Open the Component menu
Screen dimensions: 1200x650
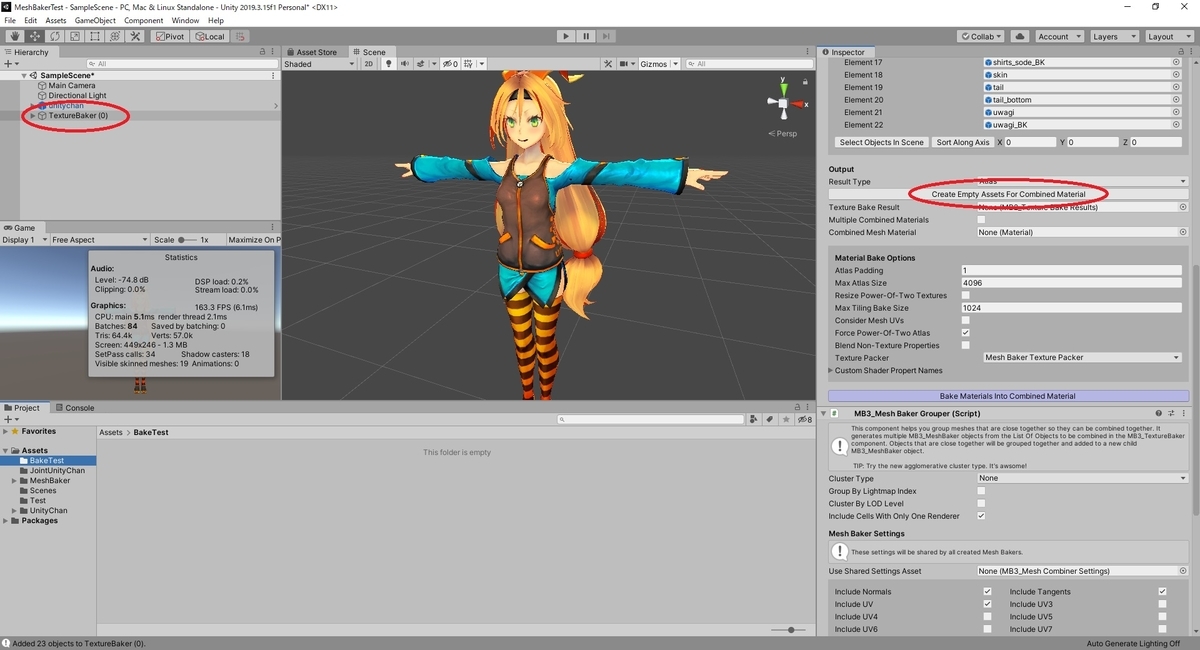tap(144, 20)
